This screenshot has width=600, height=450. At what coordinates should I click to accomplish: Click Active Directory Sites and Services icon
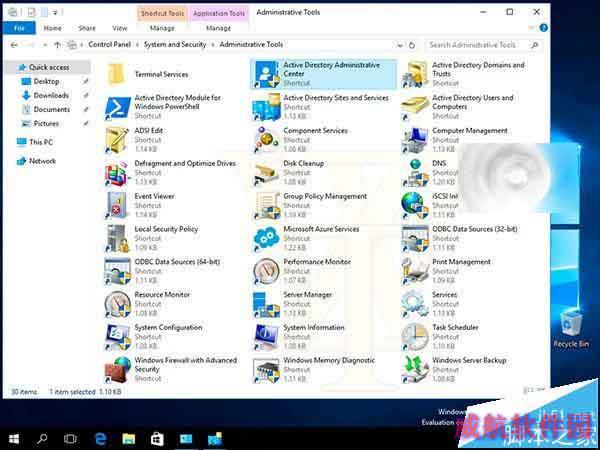click(267, 107)
